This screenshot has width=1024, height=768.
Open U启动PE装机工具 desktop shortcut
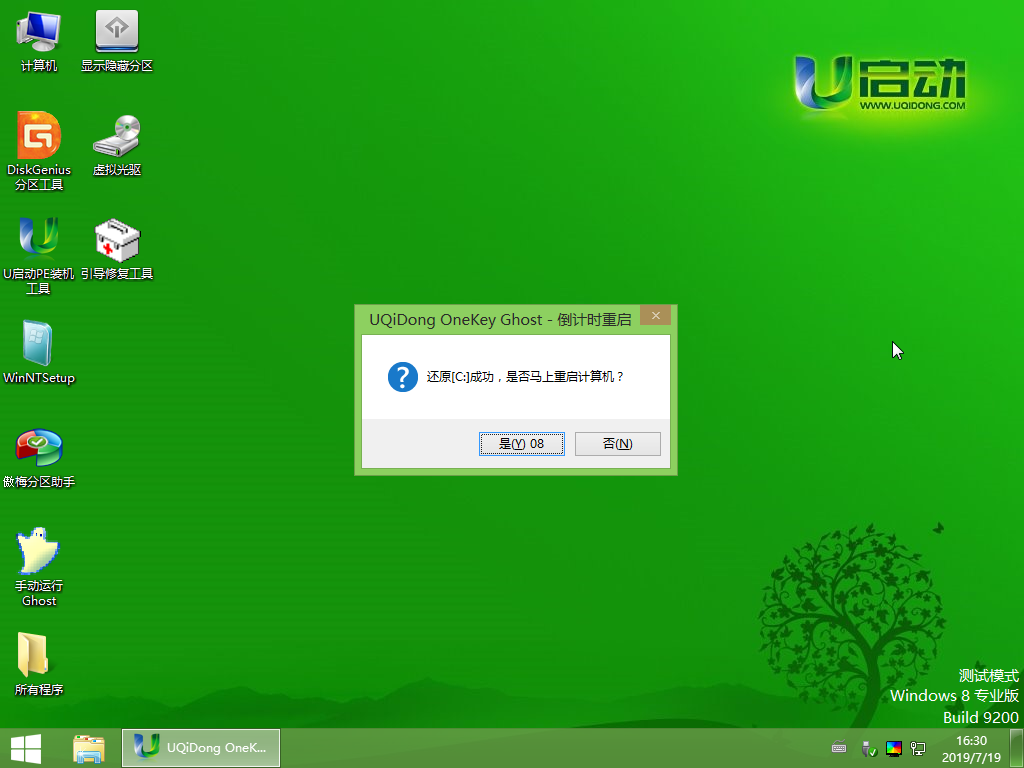click(39, 255)
